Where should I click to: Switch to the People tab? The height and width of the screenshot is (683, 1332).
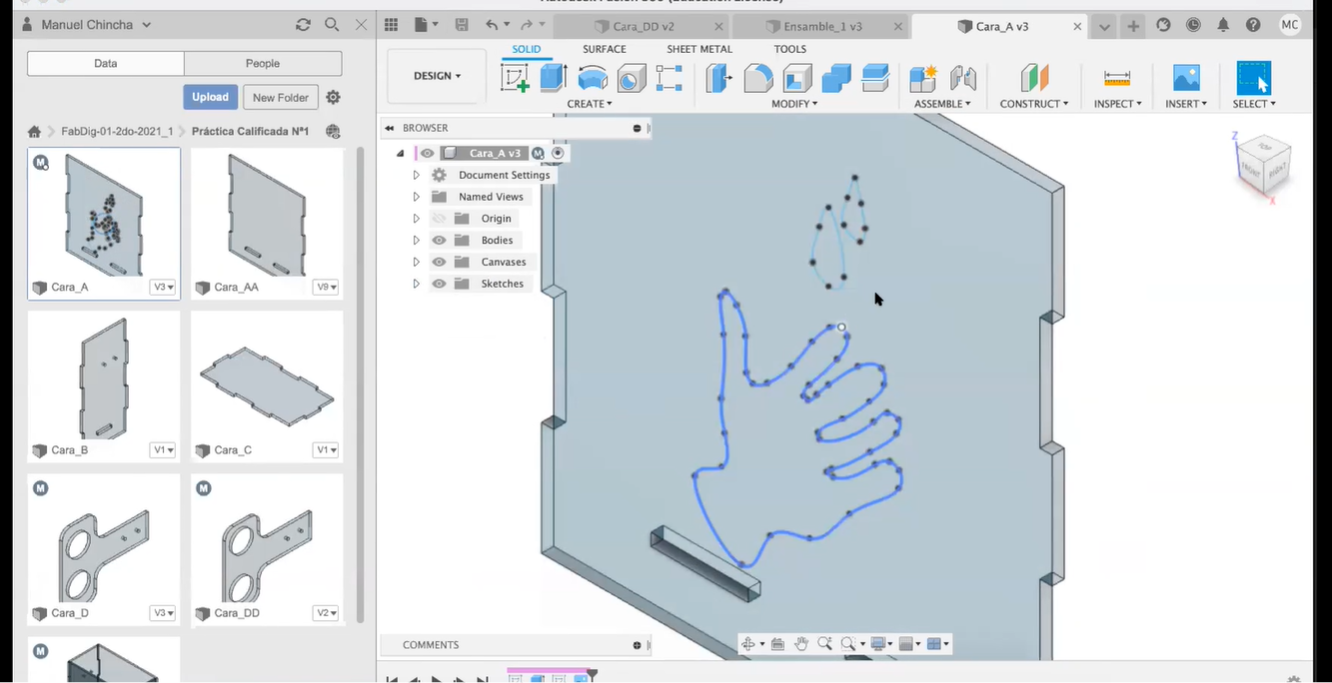click(x=263, y=63)
